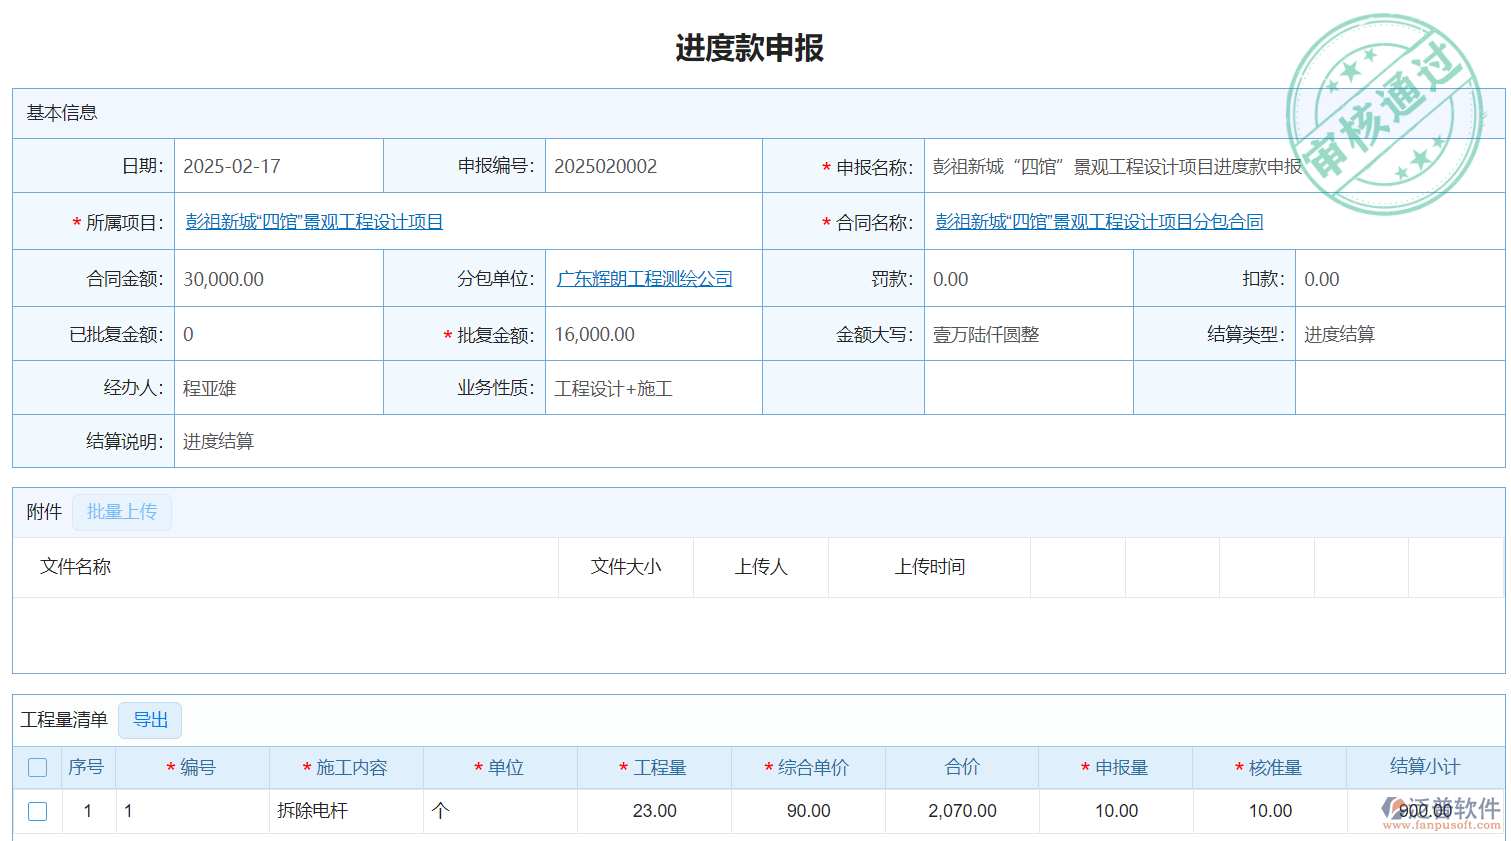The image size is (1511, 841).
Task: Click the 结算说明 text field
Action: (x=800, y=442)
